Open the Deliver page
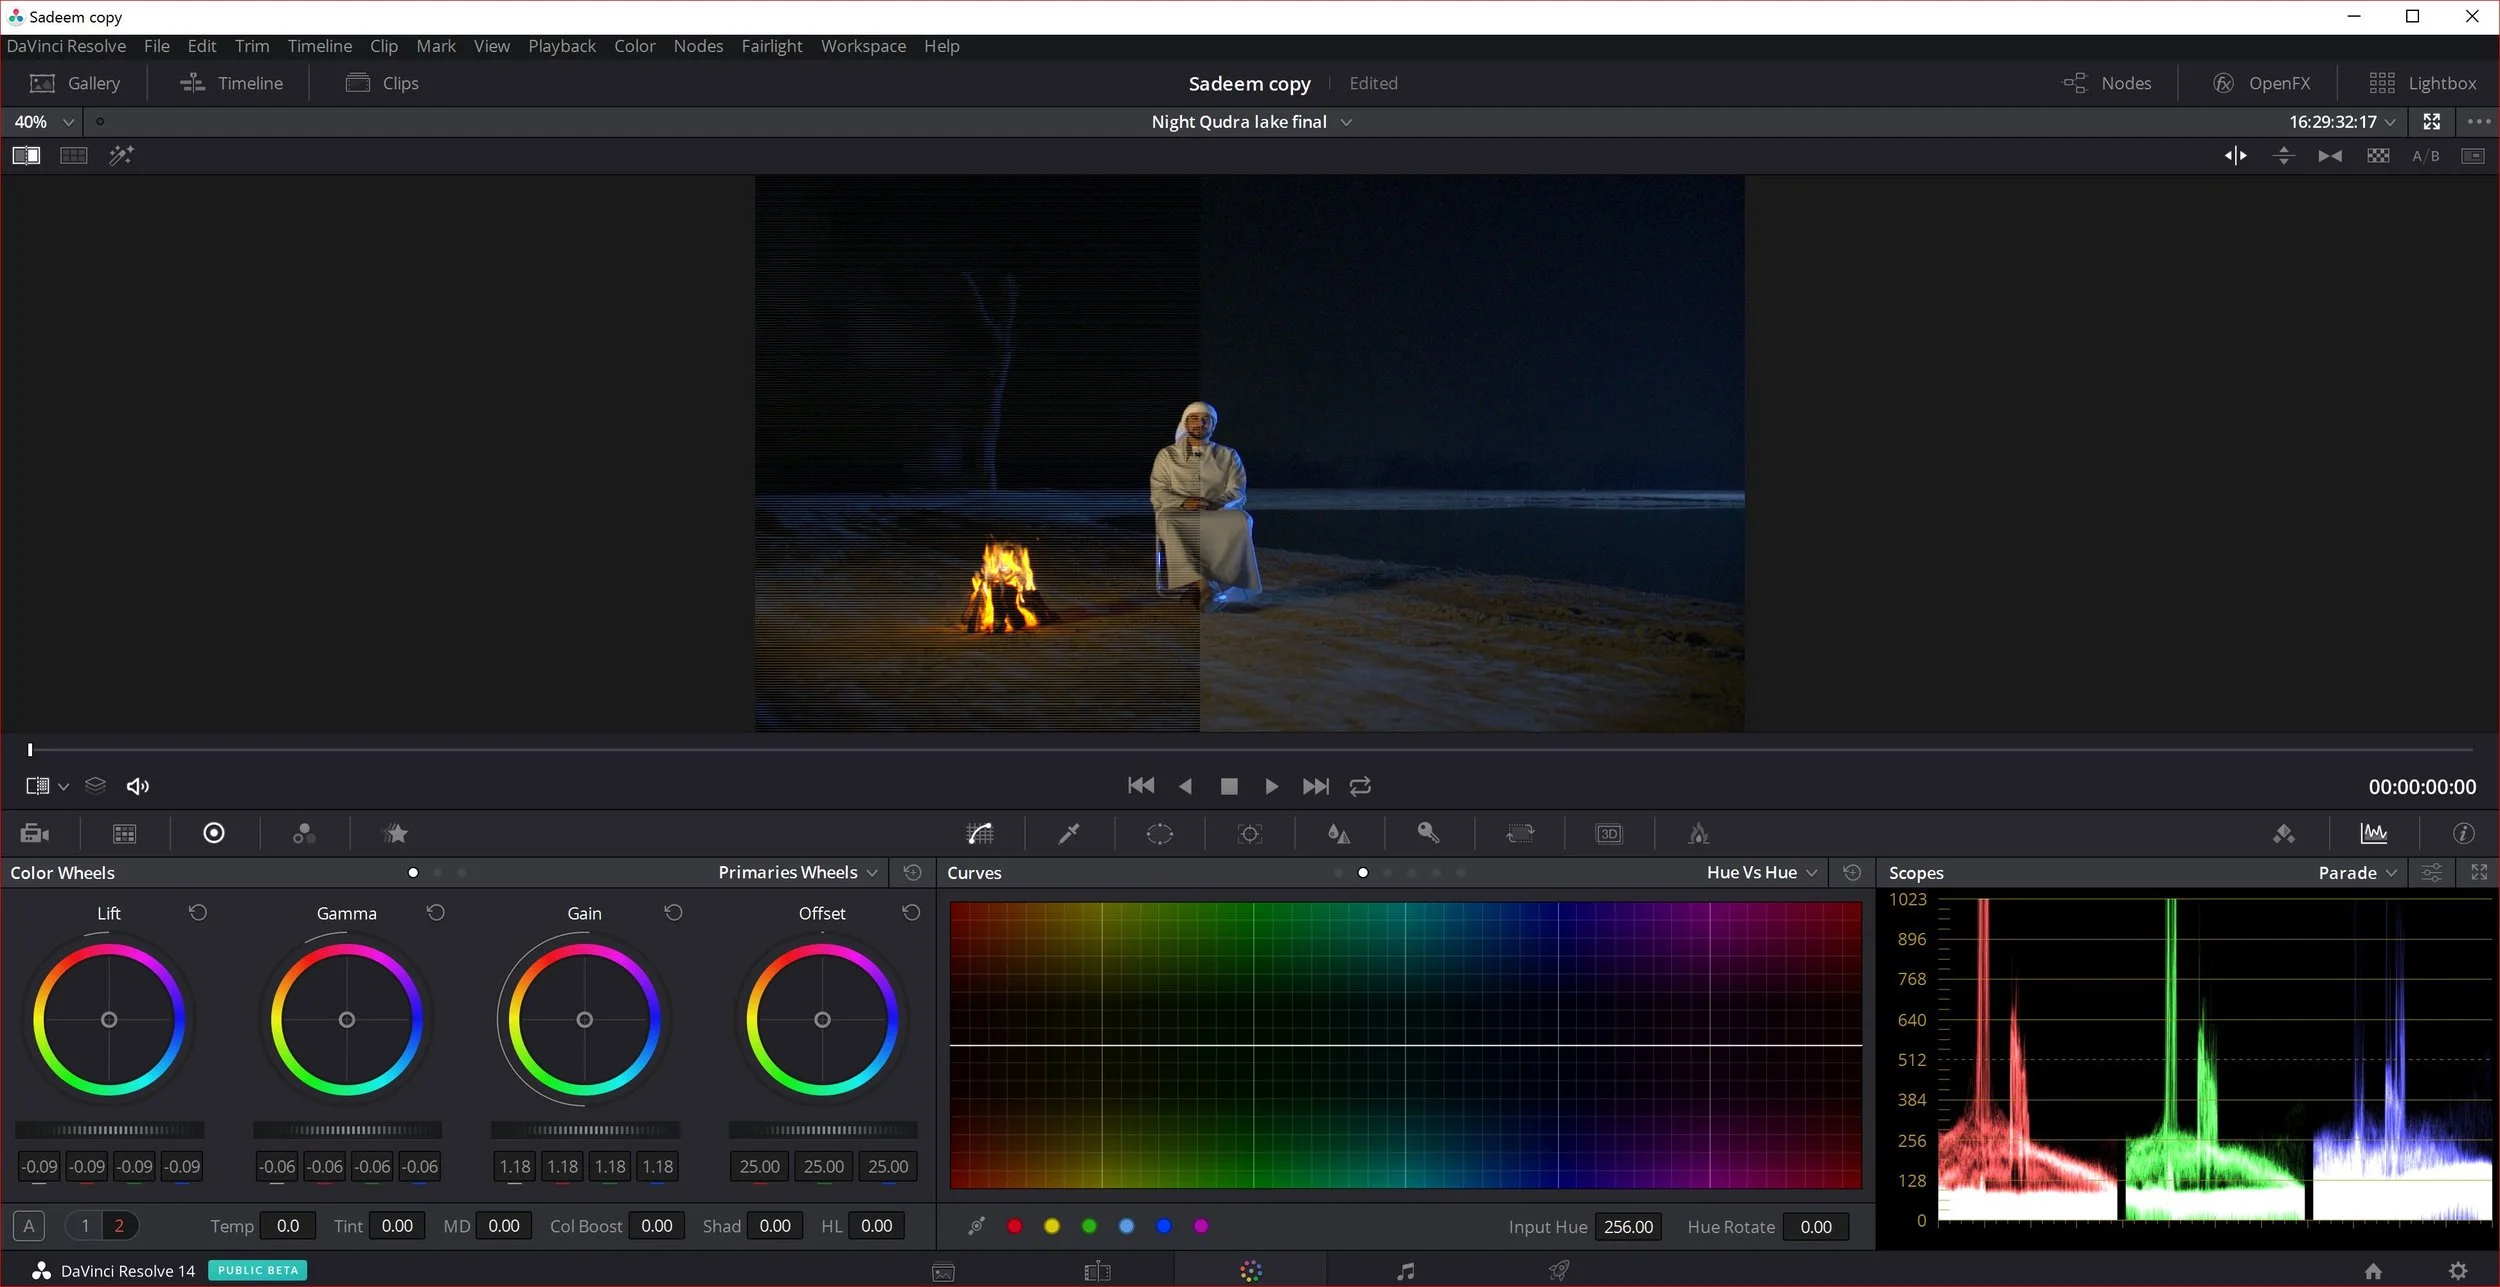 (1558, 1270)
